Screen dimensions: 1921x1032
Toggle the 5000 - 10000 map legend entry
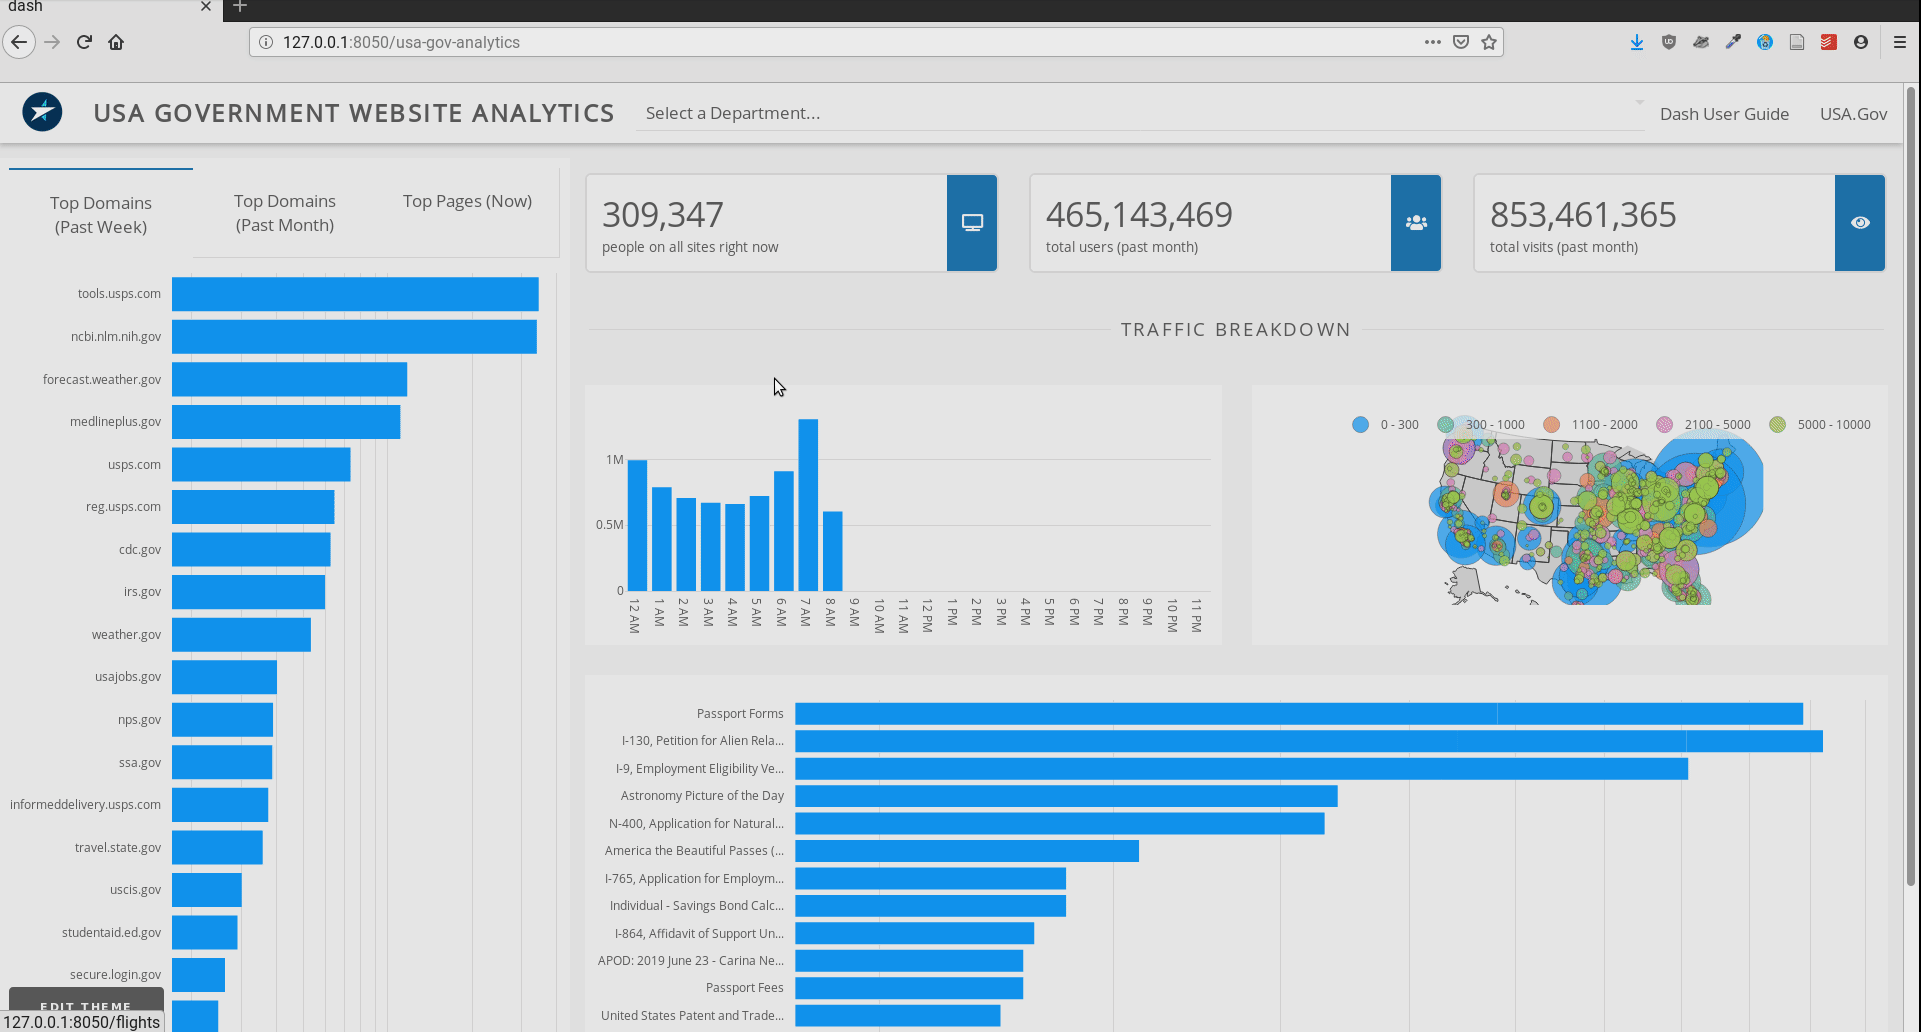[1820, 424]
